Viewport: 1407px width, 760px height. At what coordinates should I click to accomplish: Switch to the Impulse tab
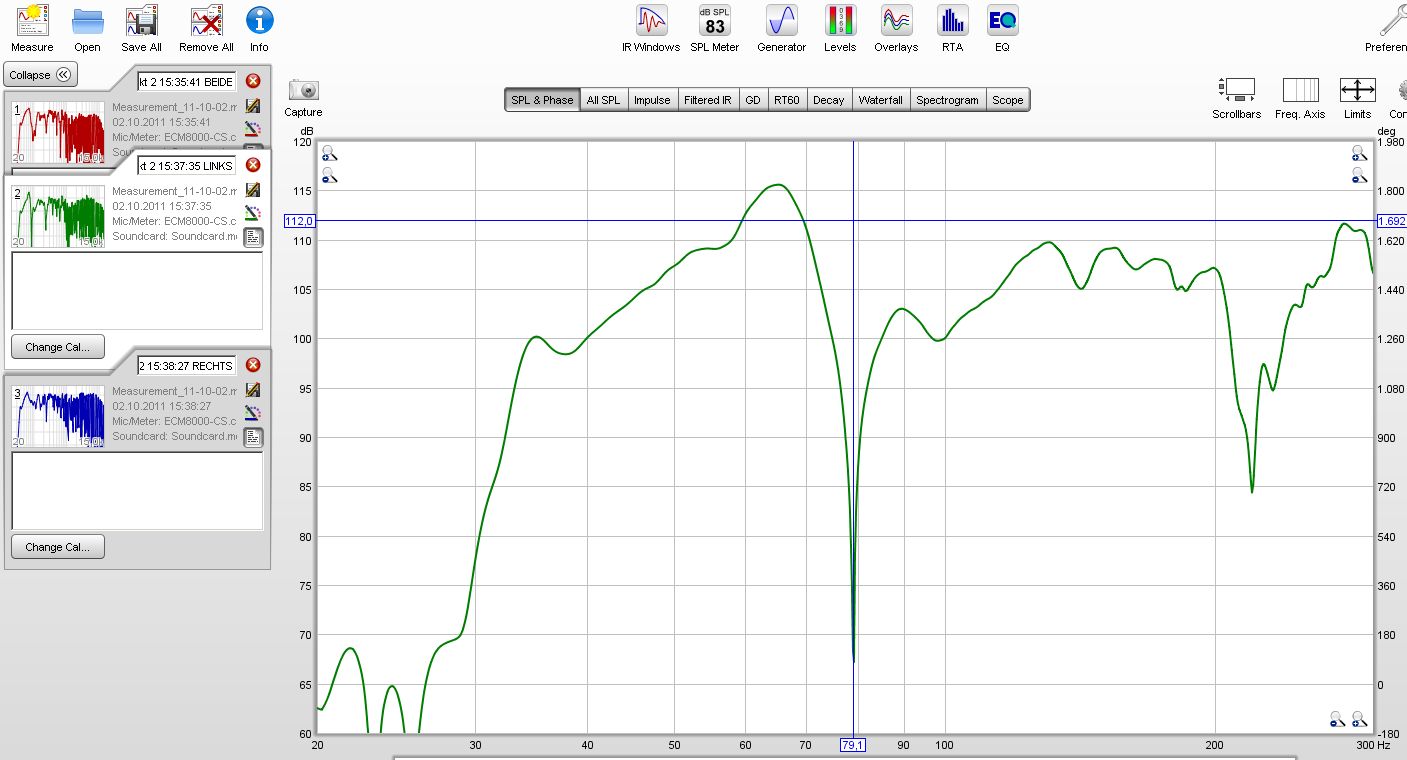tap(652, 100)
